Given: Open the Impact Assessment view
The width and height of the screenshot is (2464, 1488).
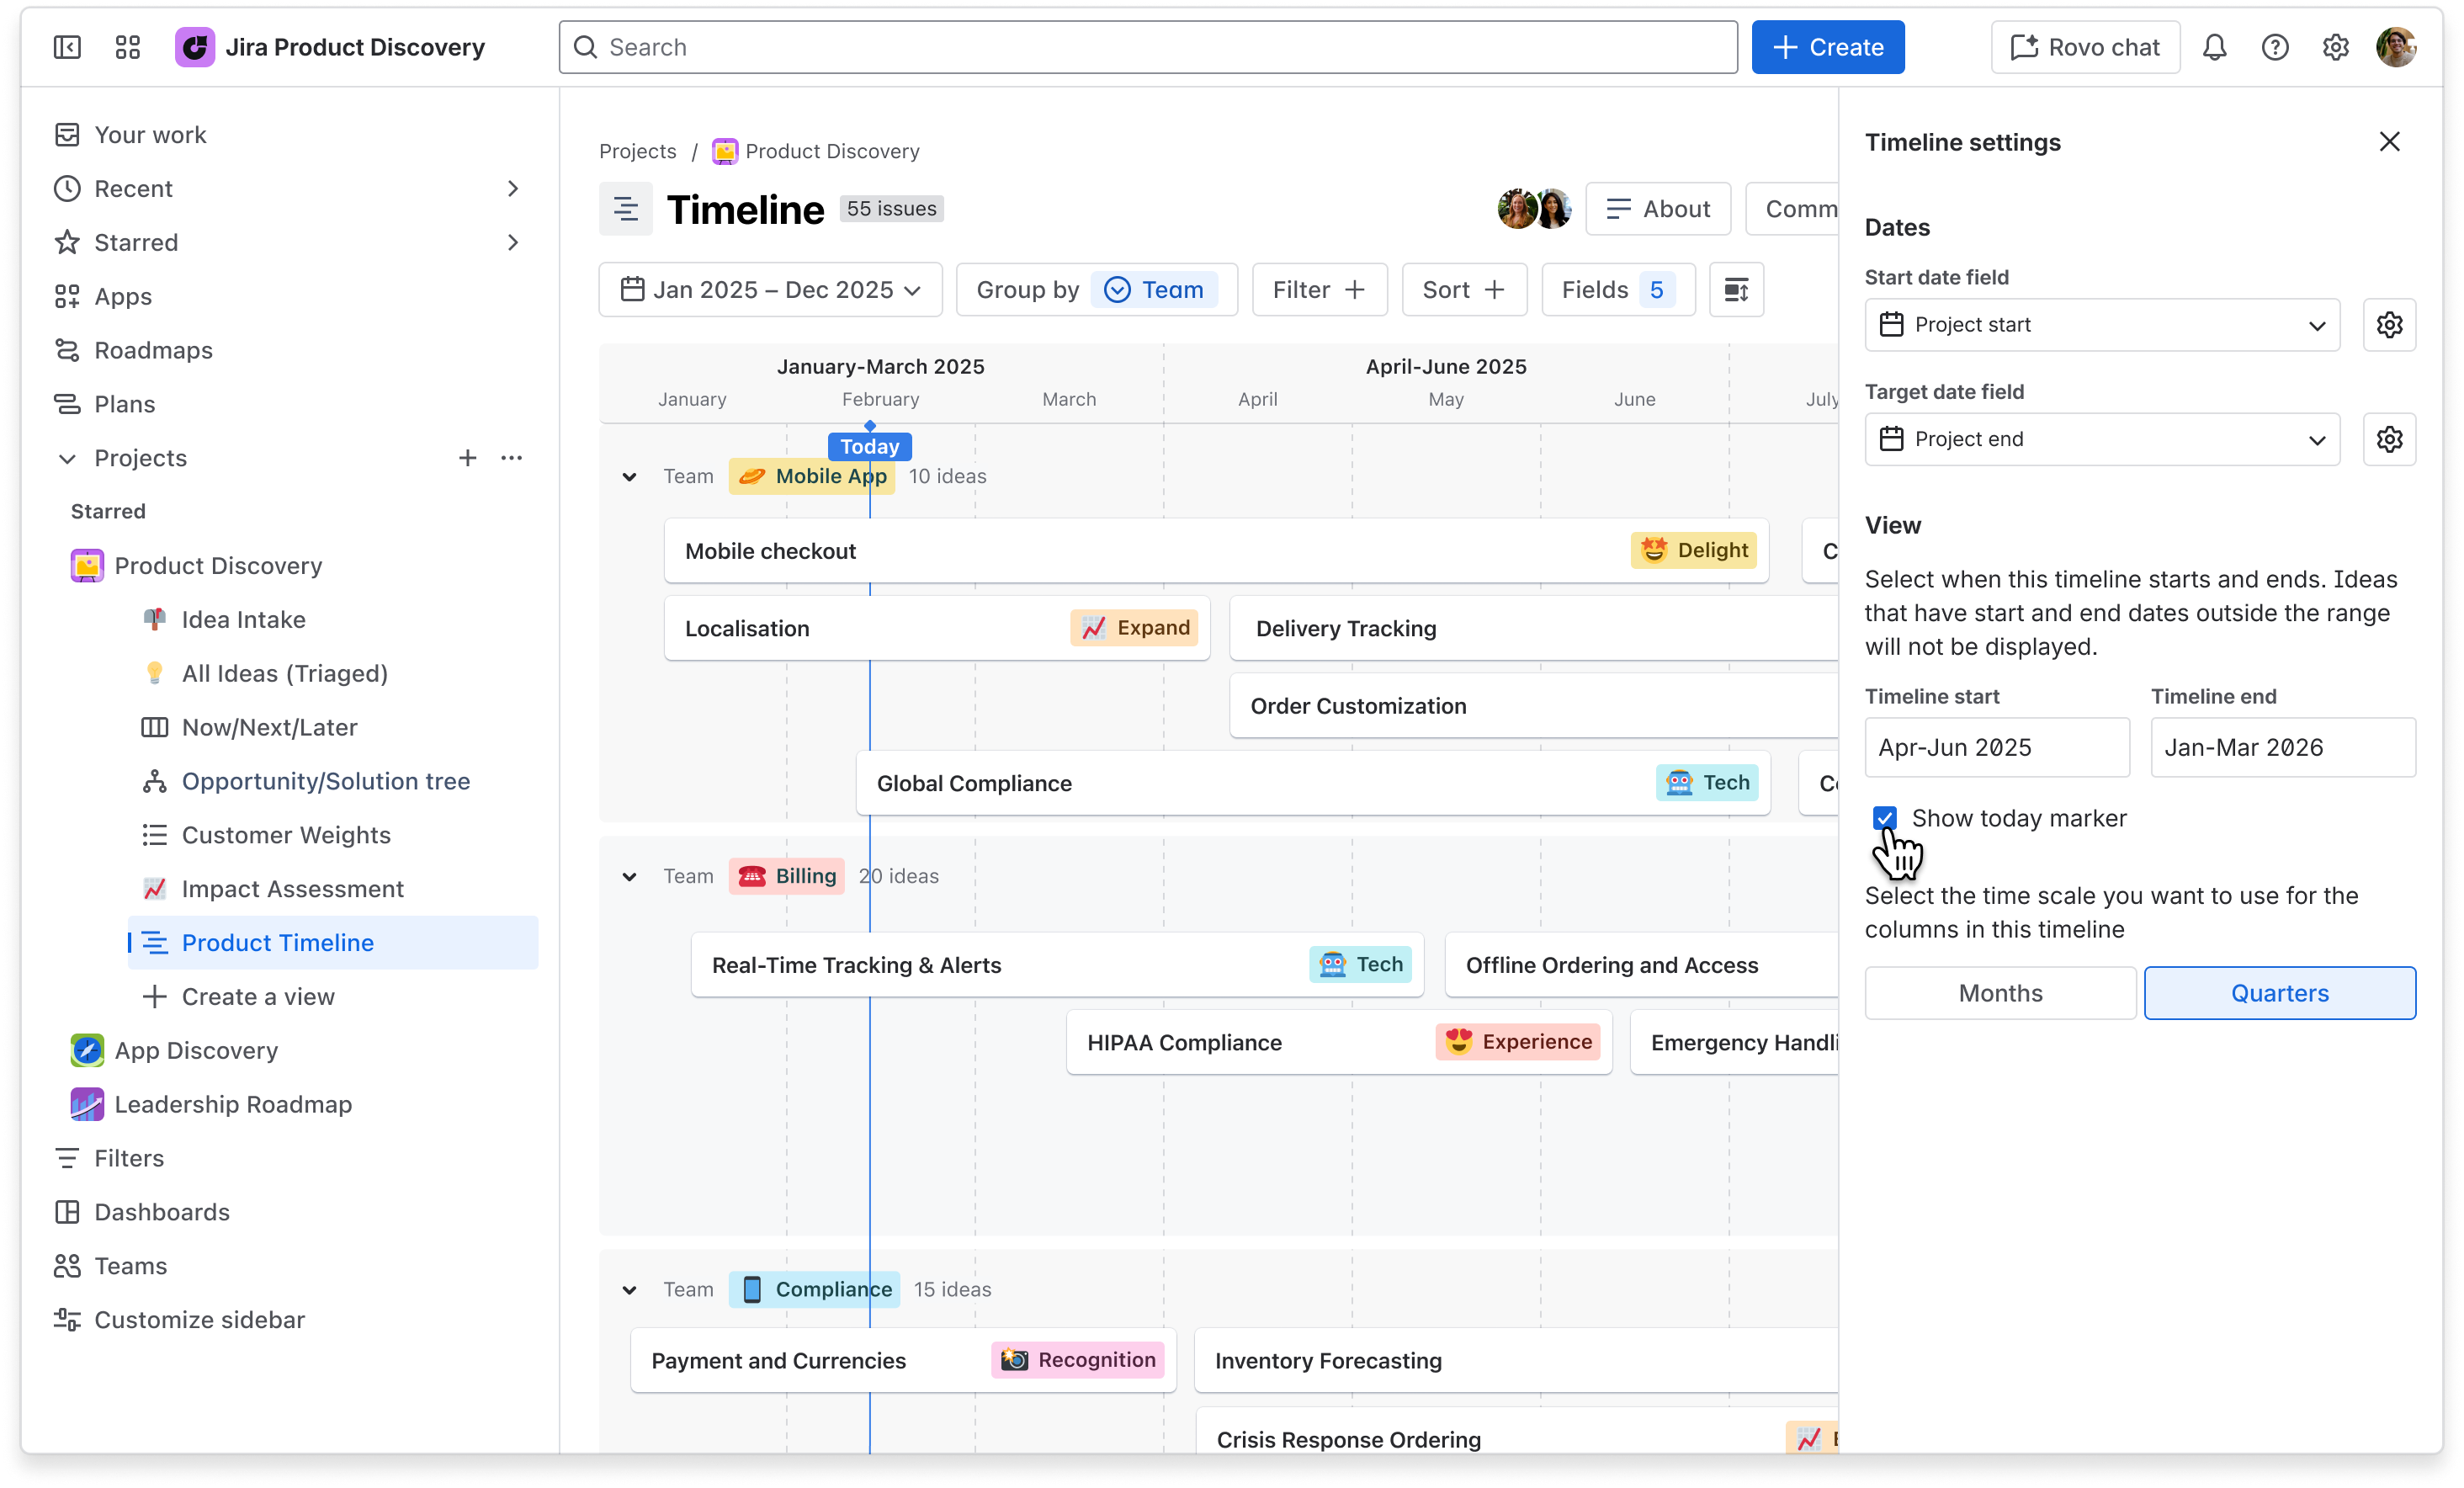Looking at the screenshot, I should [292, 889].
